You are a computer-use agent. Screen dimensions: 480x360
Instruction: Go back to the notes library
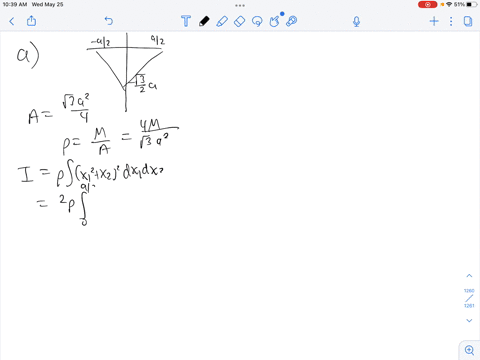pyautogui.click(x=12, y=21)
